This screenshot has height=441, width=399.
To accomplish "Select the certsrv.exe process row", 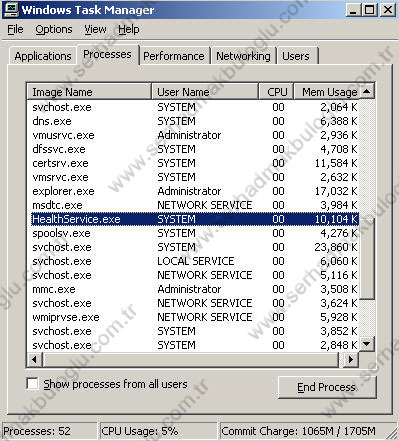I will coord(195,163).
